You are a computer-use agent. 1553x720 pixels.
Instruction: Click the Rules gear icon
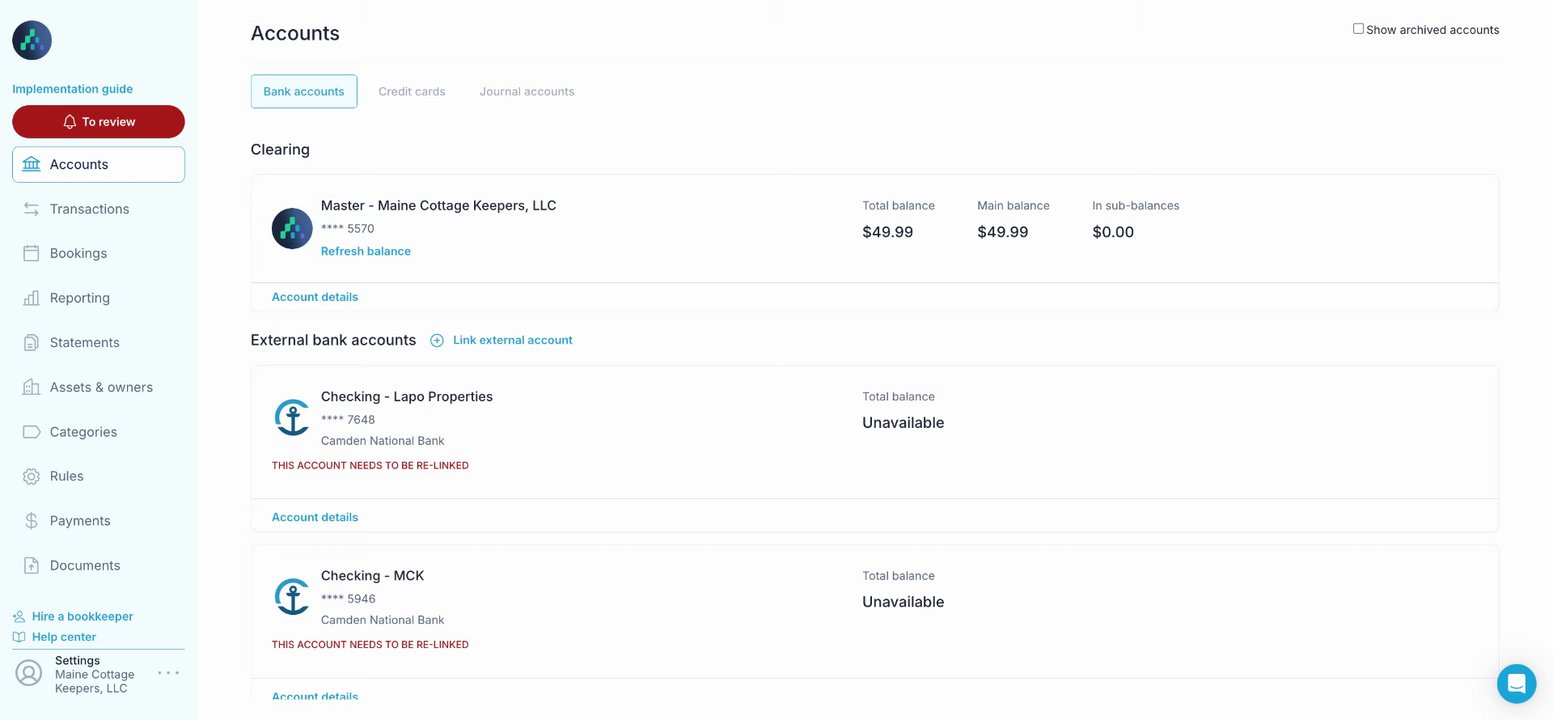[x=31, y=476]
